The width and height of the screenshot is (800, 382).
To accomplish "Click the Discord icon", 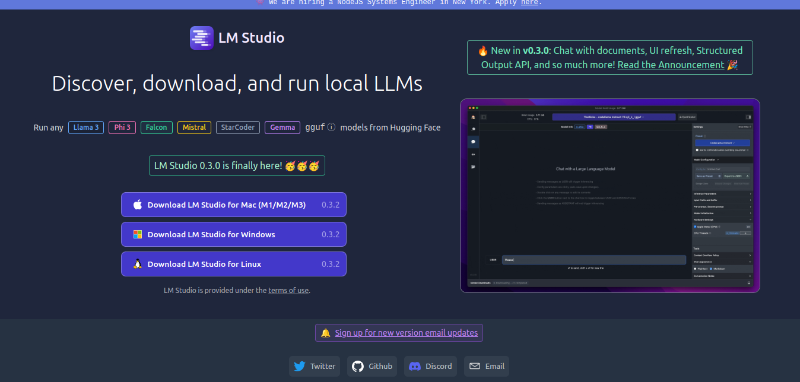I will pyautogui.click(x=415, y=366).
